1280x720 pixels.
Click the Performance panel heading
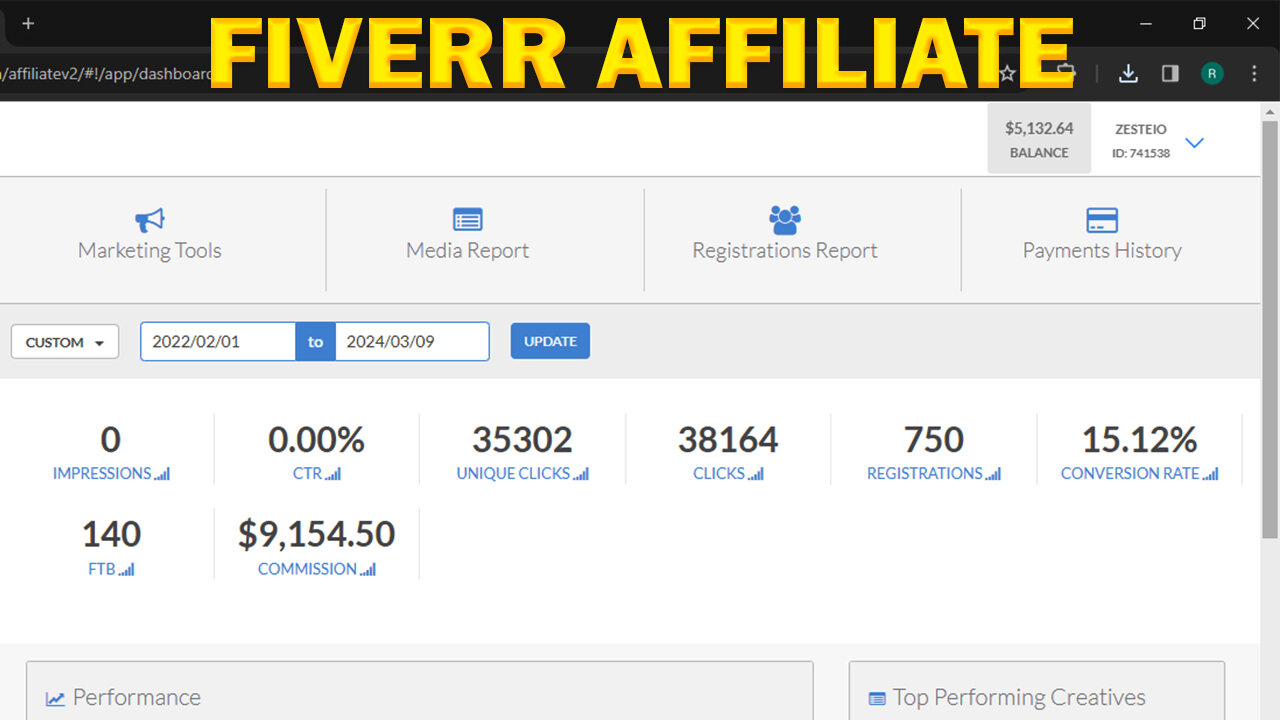[136, 697]
